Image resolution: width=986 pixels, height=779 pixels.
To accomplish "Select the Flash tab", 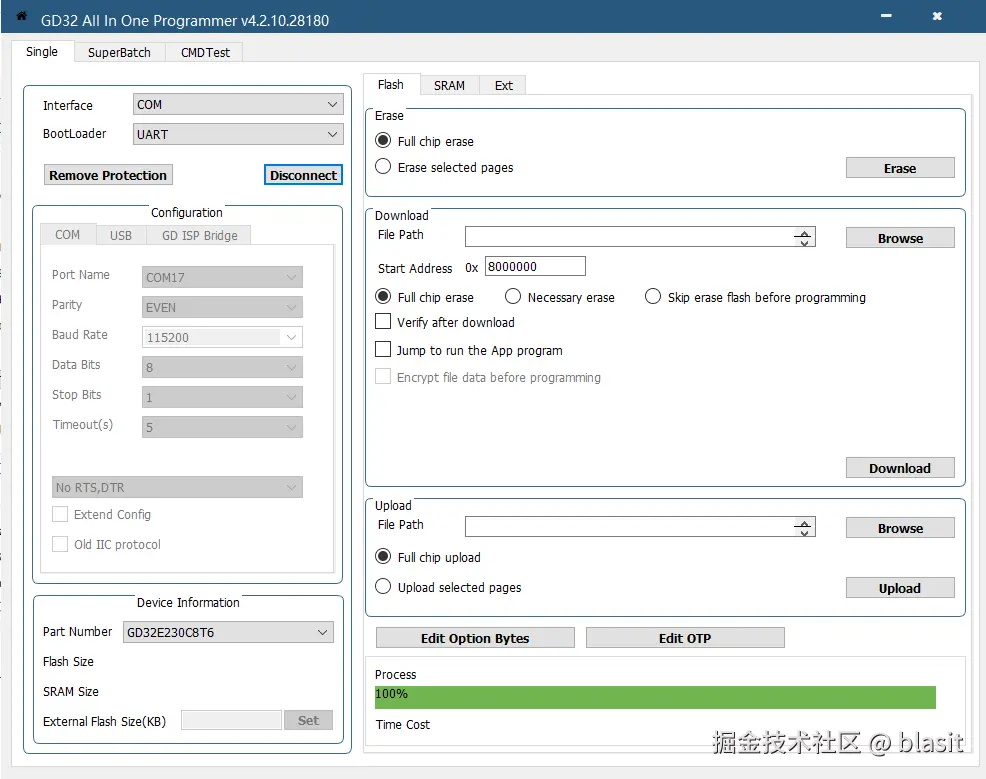I will click(391, 84).
